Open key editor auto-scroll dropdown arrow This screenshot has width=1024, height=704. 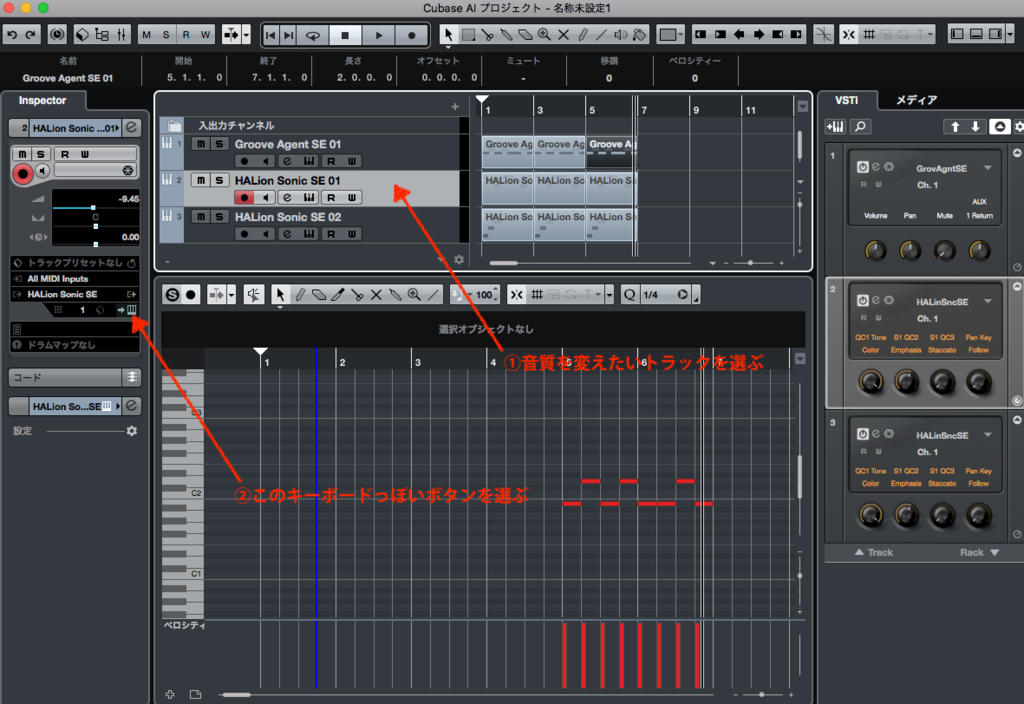point(231,295)
